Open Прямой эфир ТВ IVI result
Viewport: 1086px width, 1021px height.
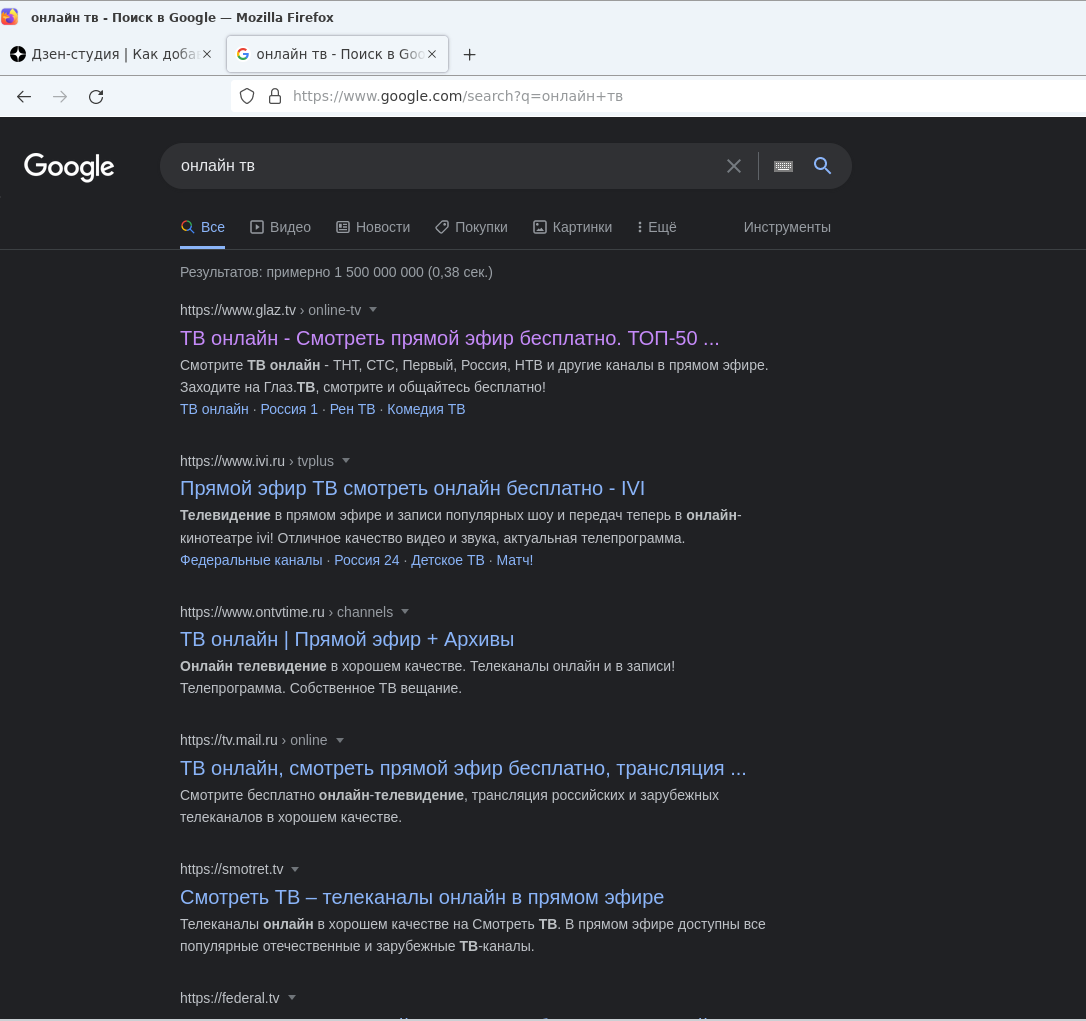point(412,488)
